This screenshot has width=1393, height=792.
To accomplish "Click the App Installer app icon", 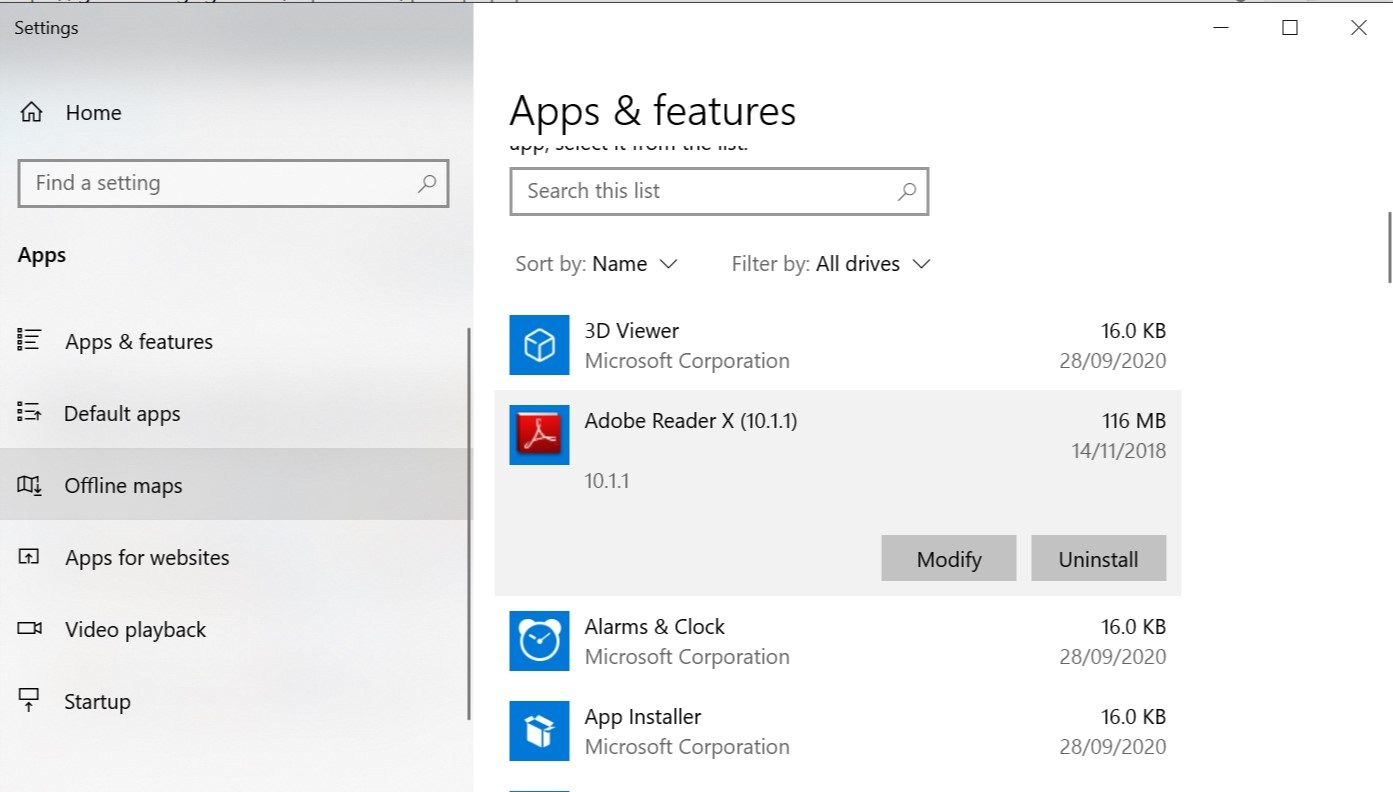I will click(x=539, y=731).
